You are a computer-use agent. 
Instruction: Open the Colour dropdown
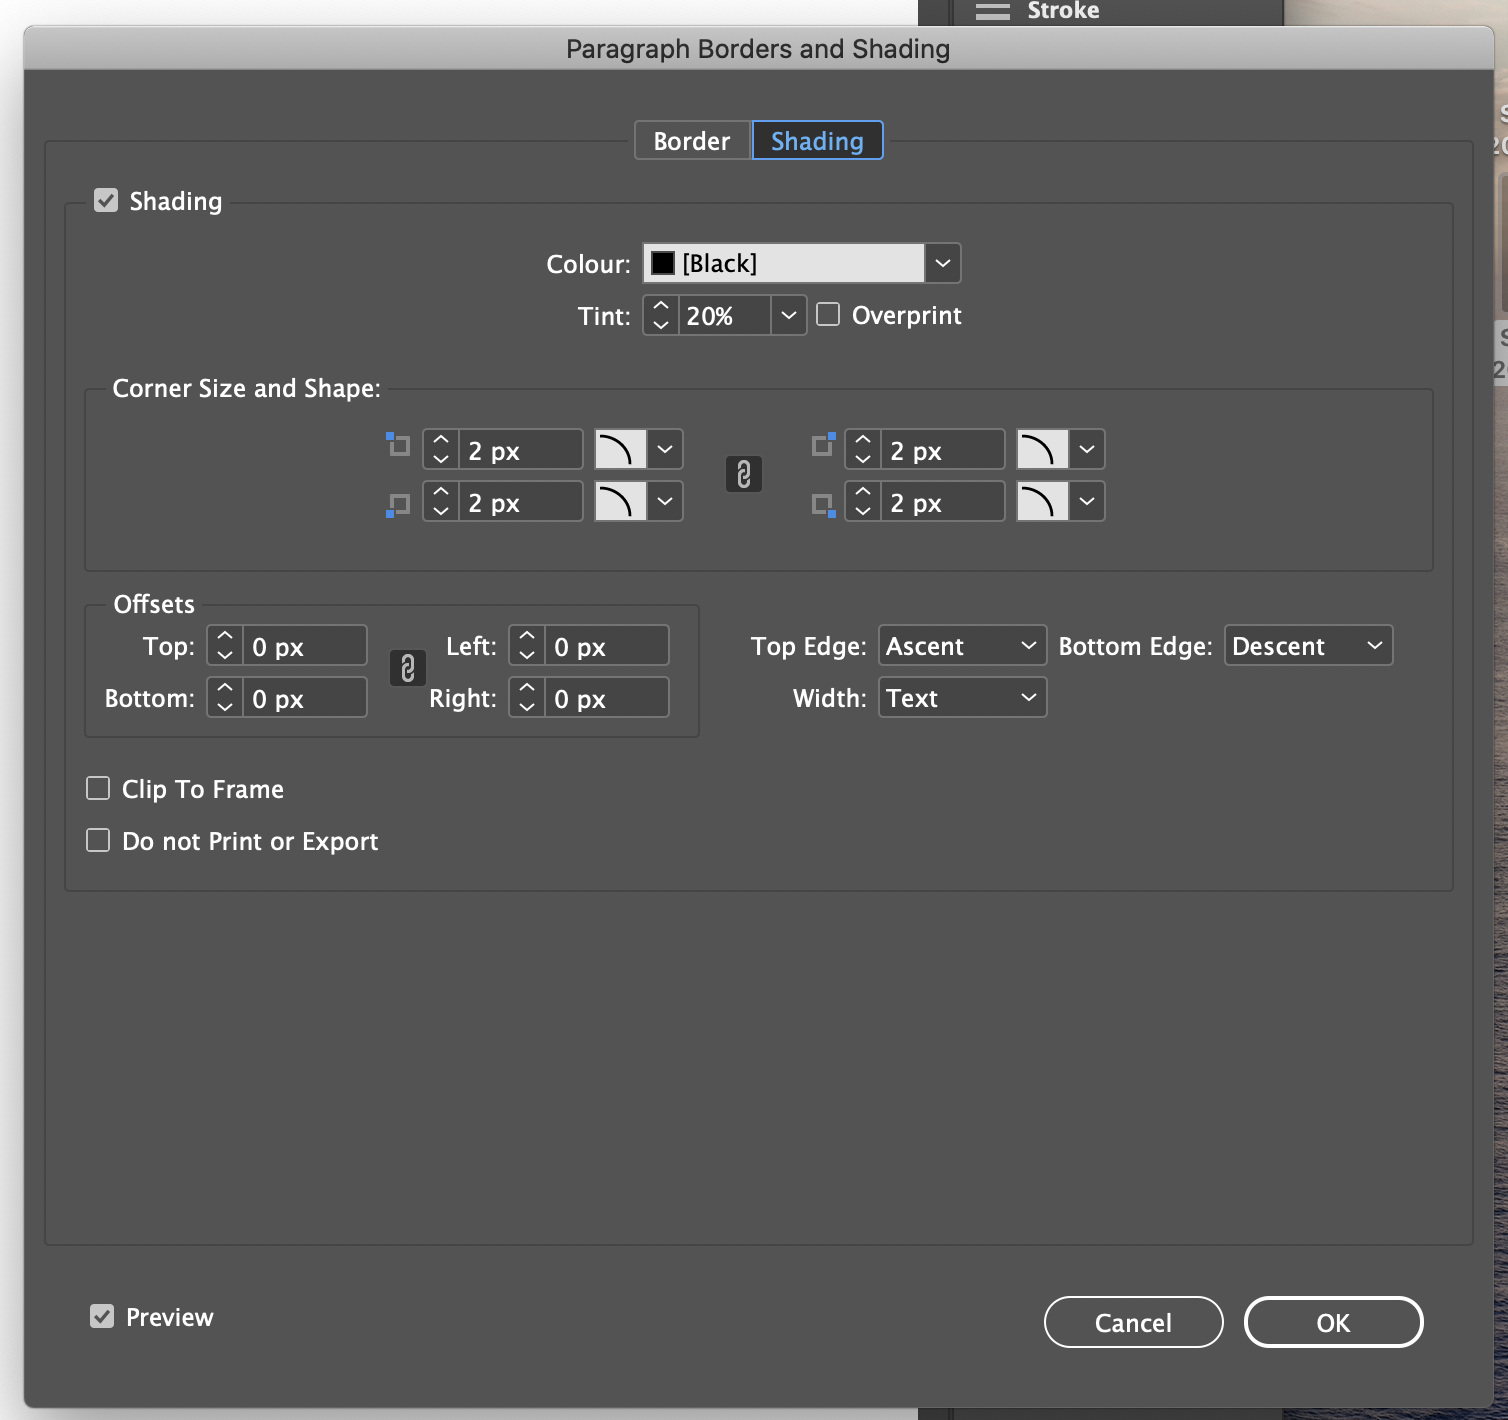pos(941,263)
